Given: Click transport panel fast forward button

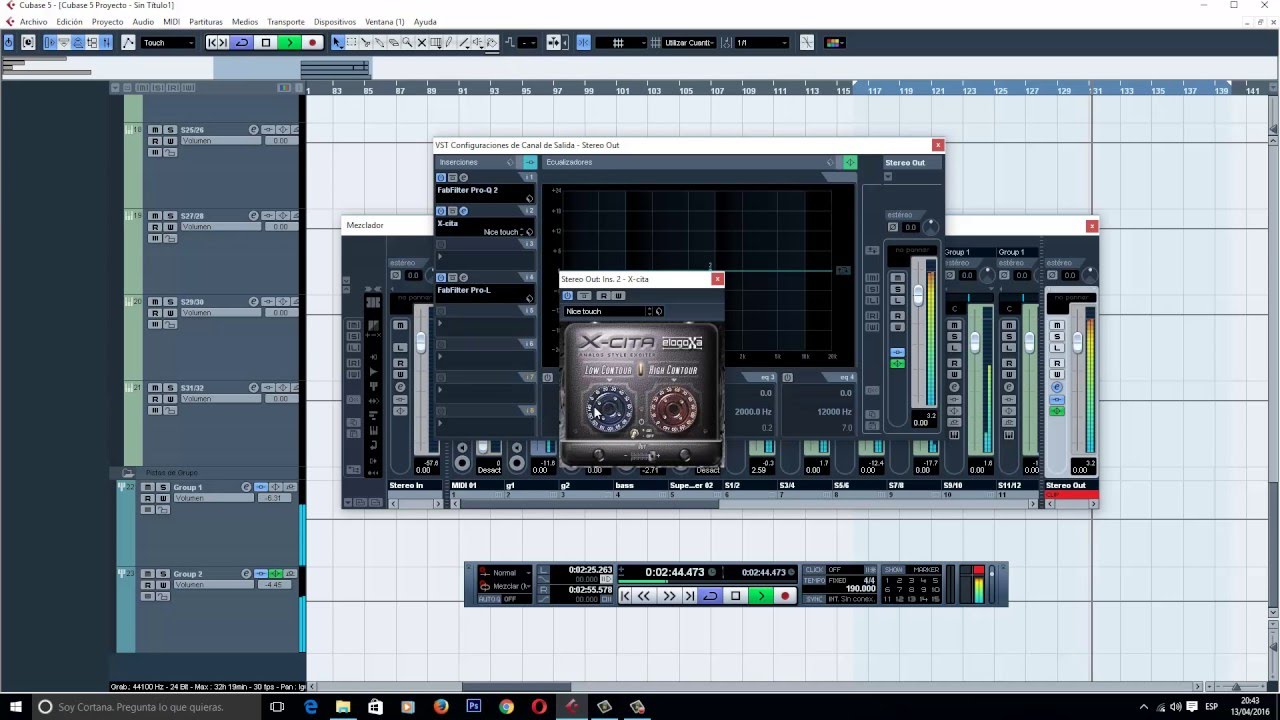Looking at the screenshot, I should pos(669,595).
